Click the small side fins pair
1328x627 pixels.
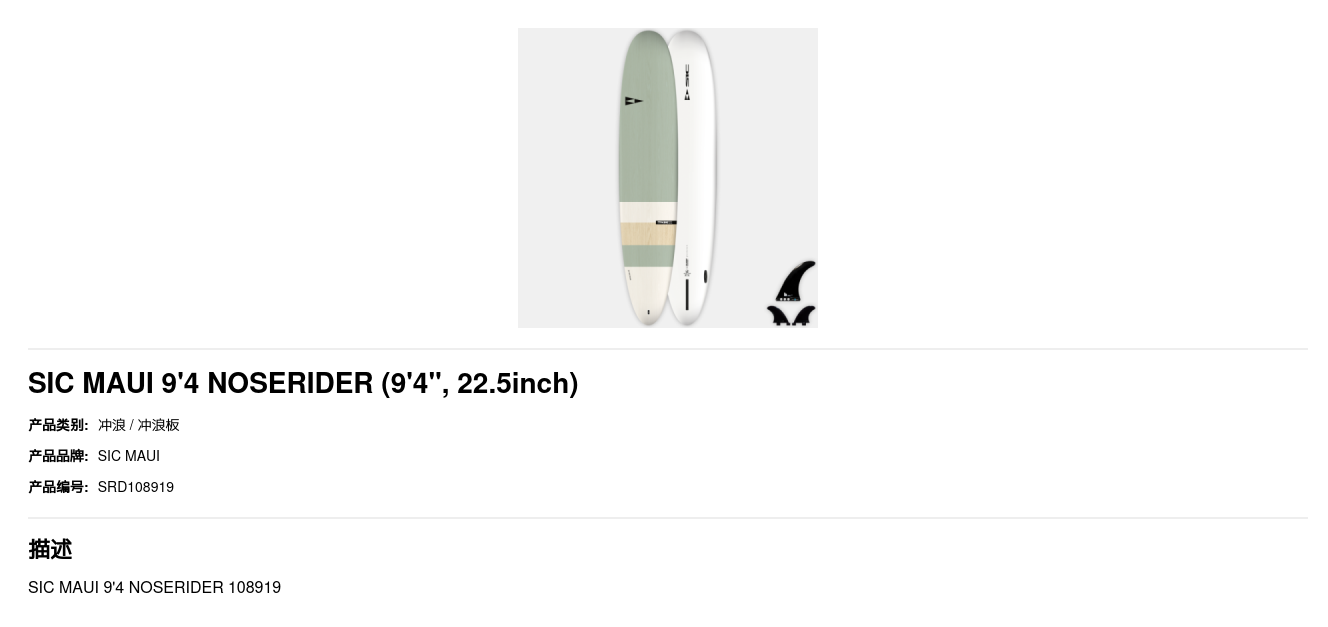(x=791, y=316)
